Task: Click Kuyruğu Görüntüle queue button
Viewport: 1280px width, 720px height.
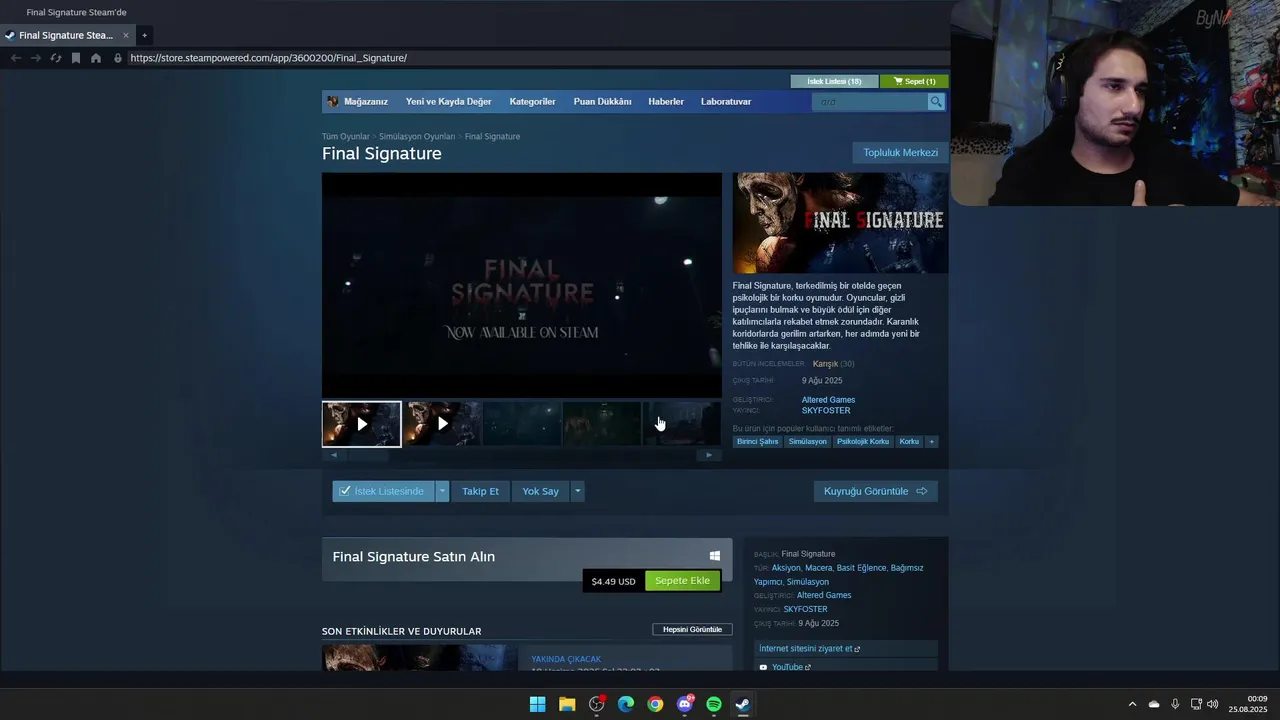Action: [875, 491]
